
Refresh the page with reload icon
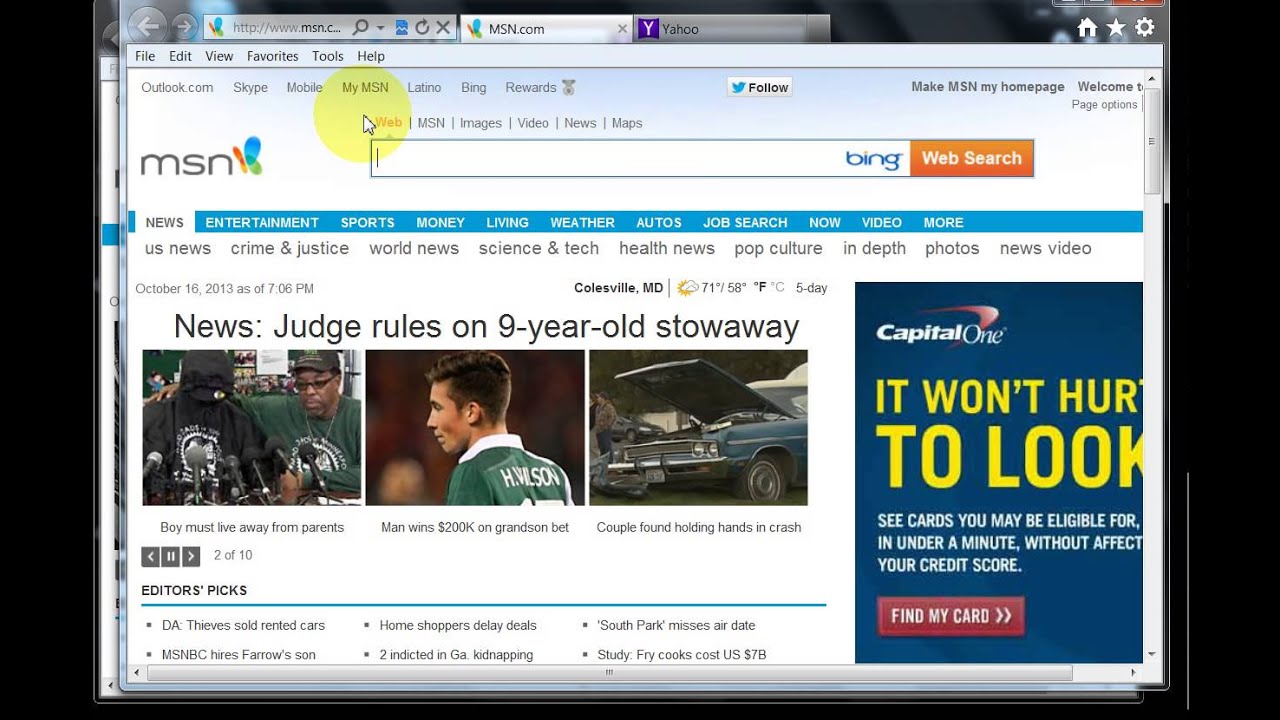422,28
